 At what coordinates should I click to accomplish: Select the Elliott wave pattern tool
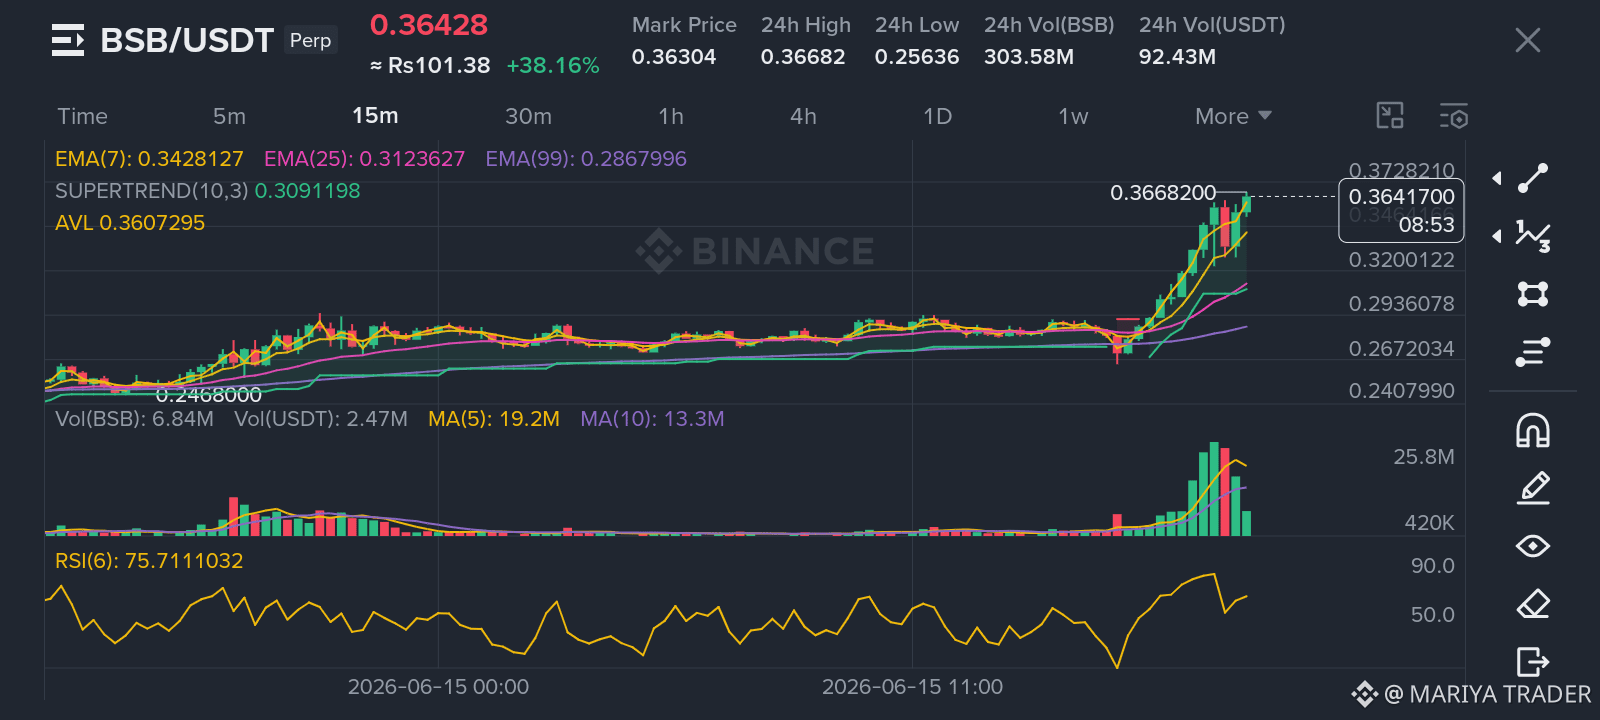point(1533,236)
